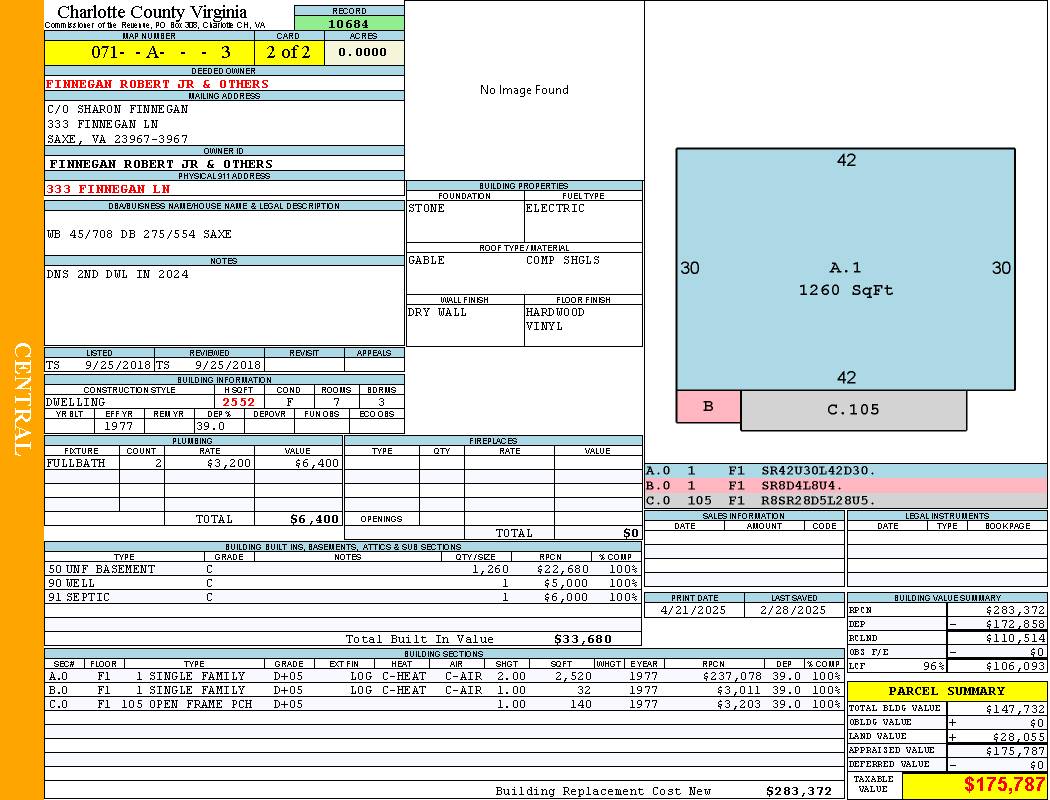This screenshot has width=1050, height=800.
Task: Click the card indicator 2 of 2
Action: (289, 52)
